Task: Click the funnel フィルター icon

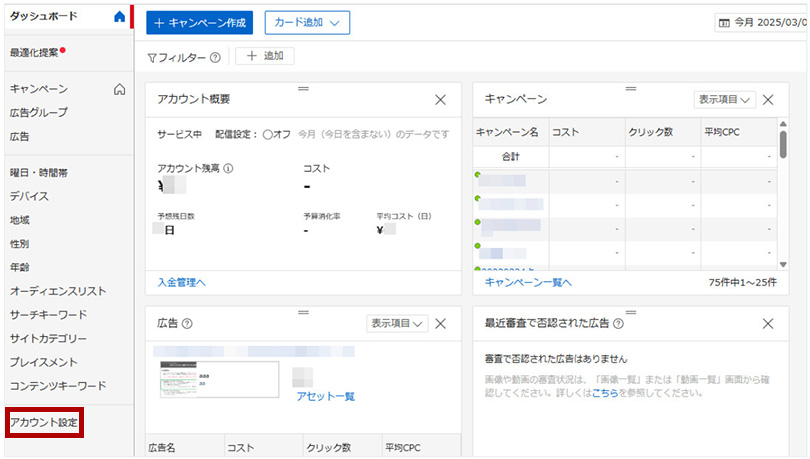Action: 152,58
